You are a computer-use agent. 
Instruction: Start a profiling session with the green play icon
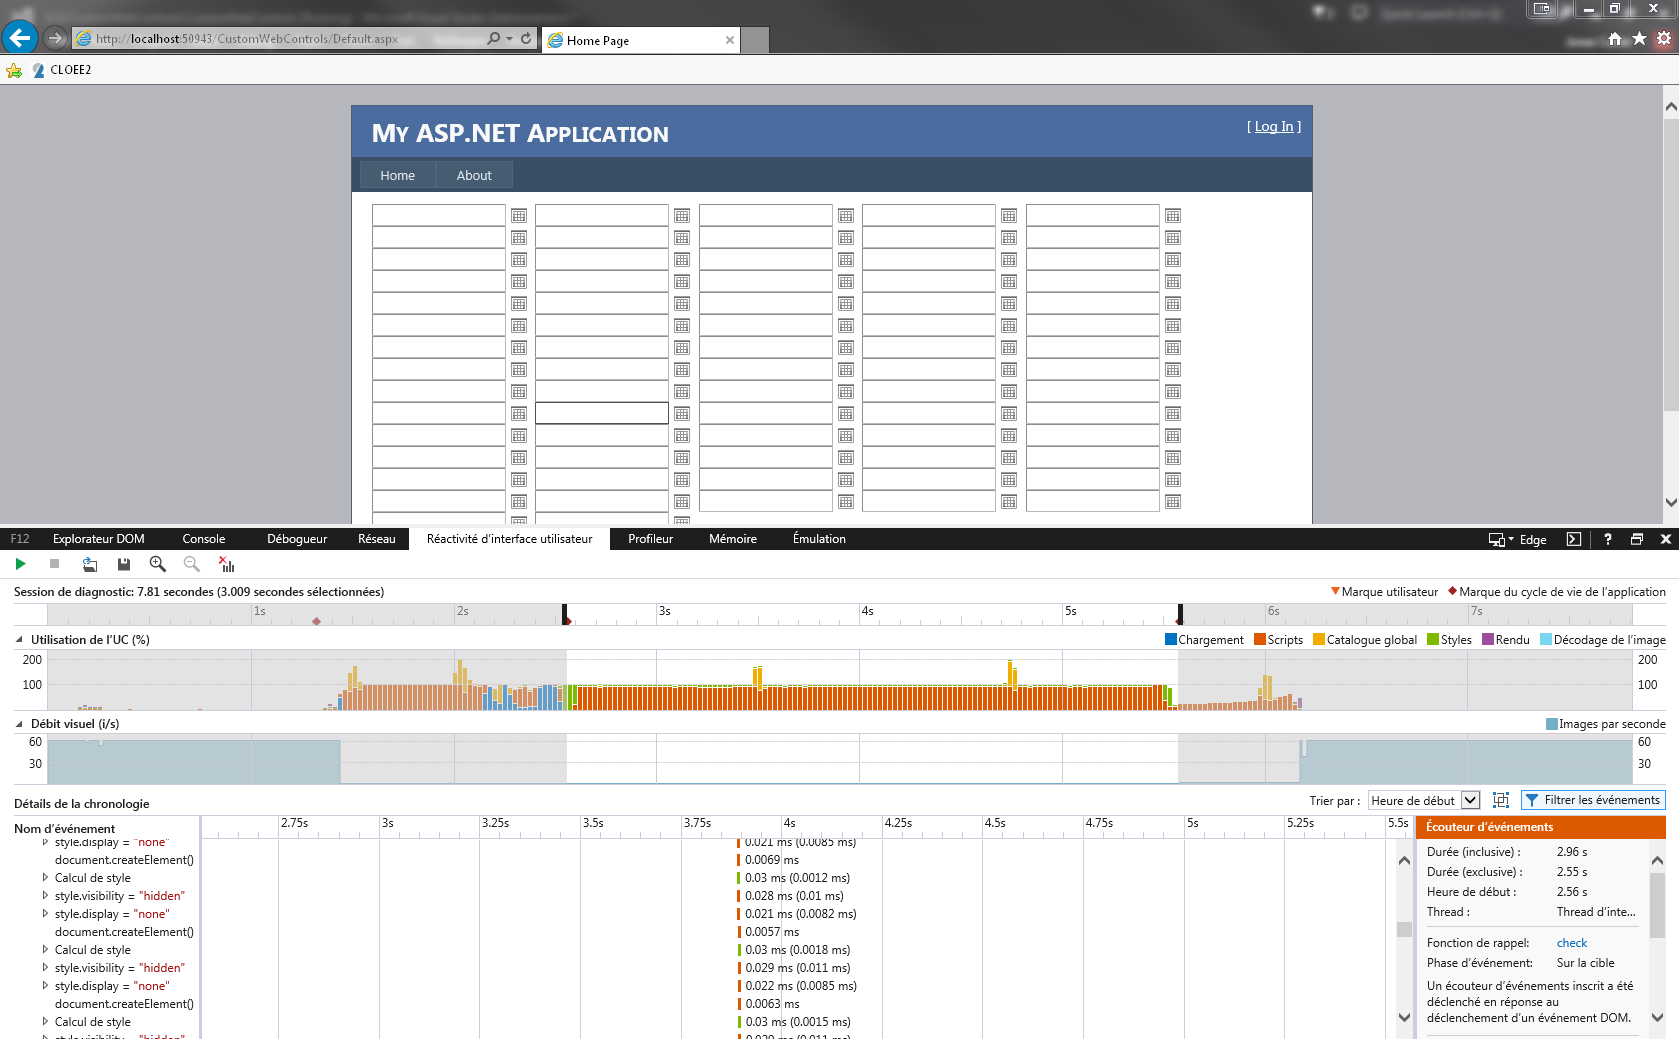click(20, 564)
